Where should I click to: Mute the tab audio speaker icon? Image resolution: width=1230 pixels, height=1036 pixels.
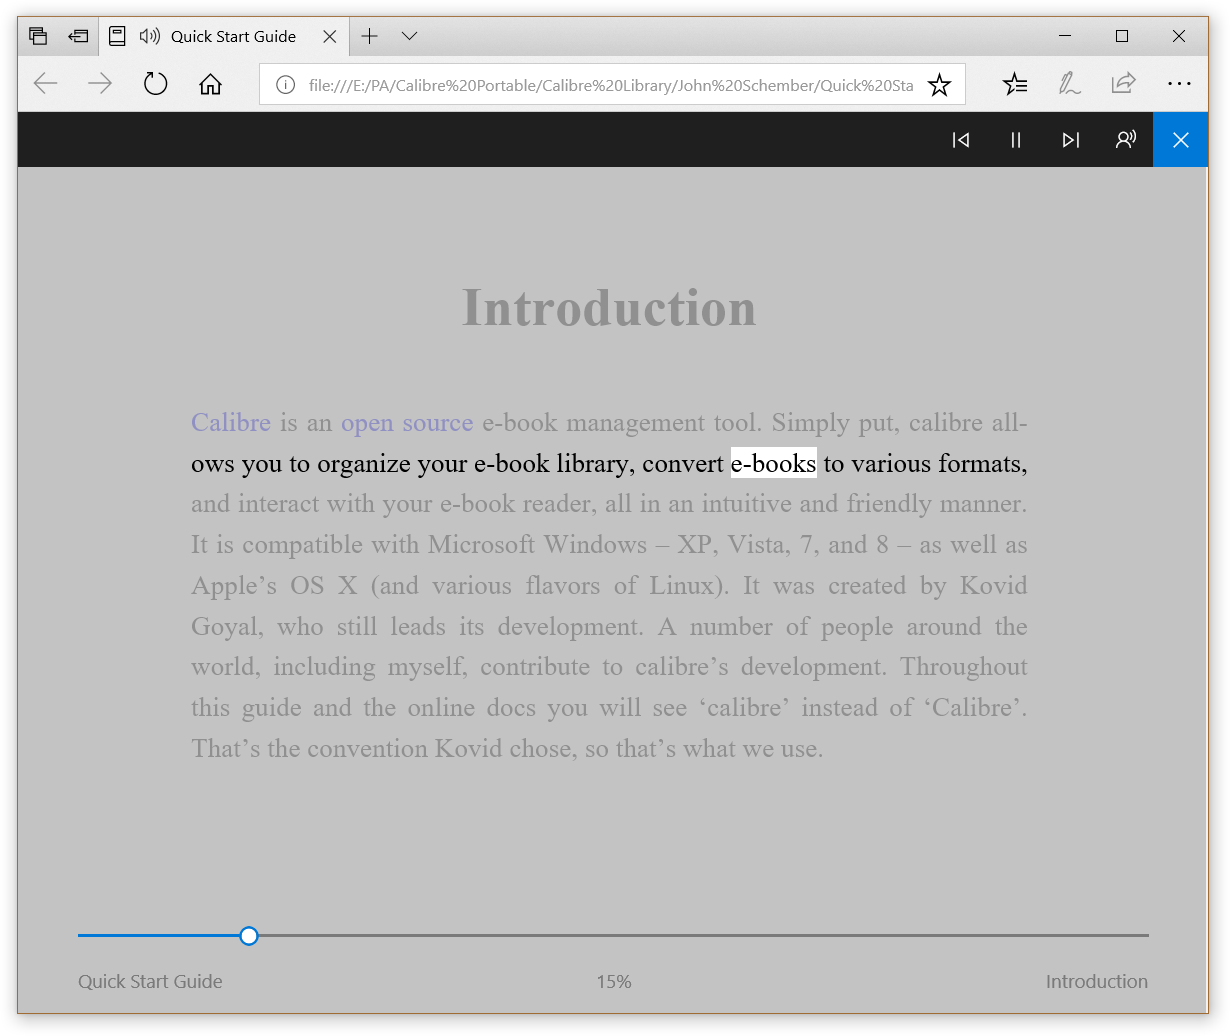pyautogui.click(x=150, y=36)
